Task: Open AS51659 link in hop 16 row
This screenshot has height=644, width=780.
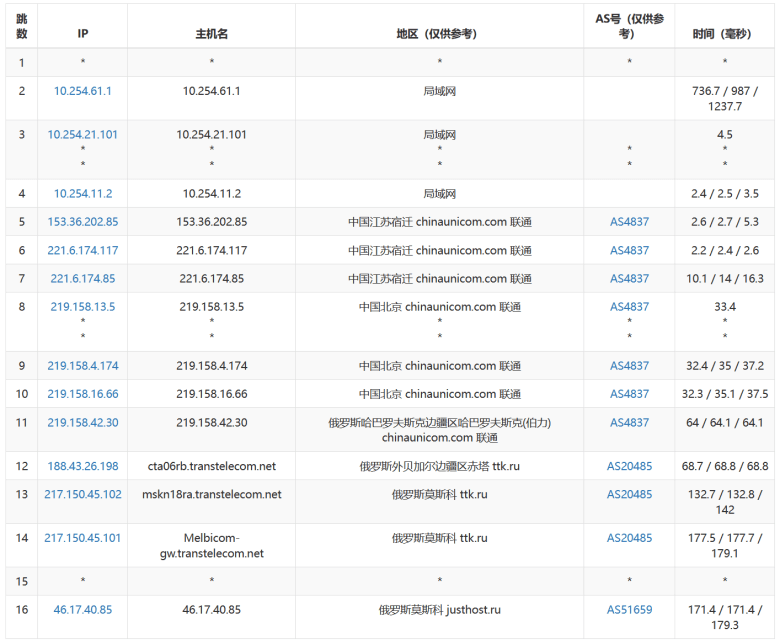Action: point(629,610)
